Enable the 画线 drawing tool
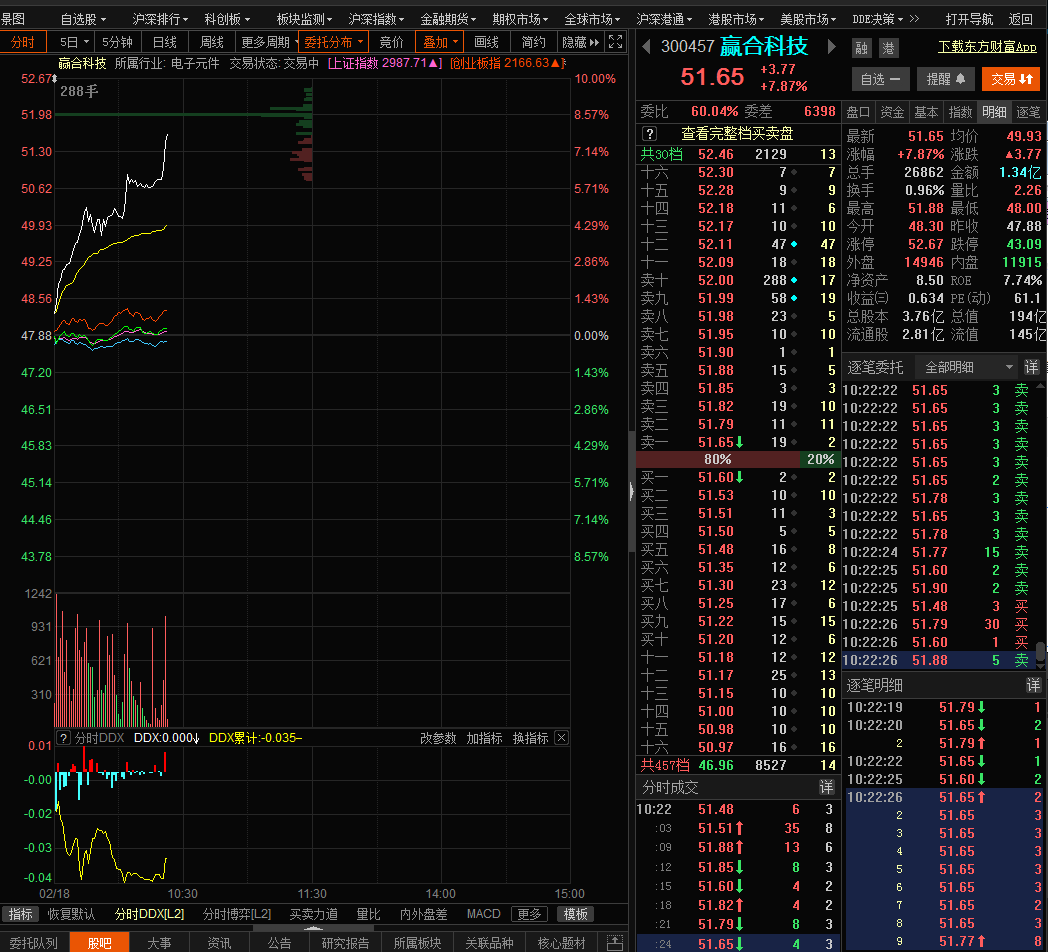 [487, 42]
